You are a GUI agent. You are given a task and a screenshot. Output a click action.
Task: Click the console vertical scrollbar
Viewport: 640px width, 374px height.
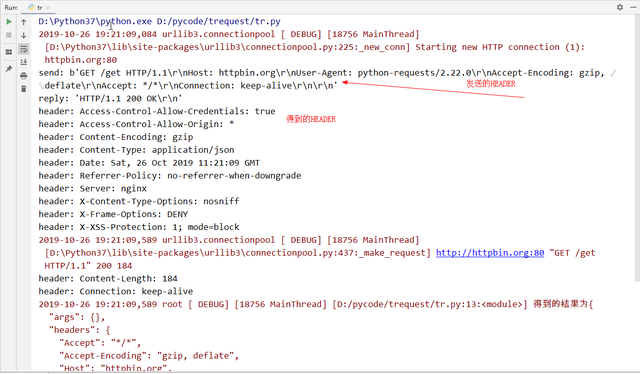[x=637, y=147]
